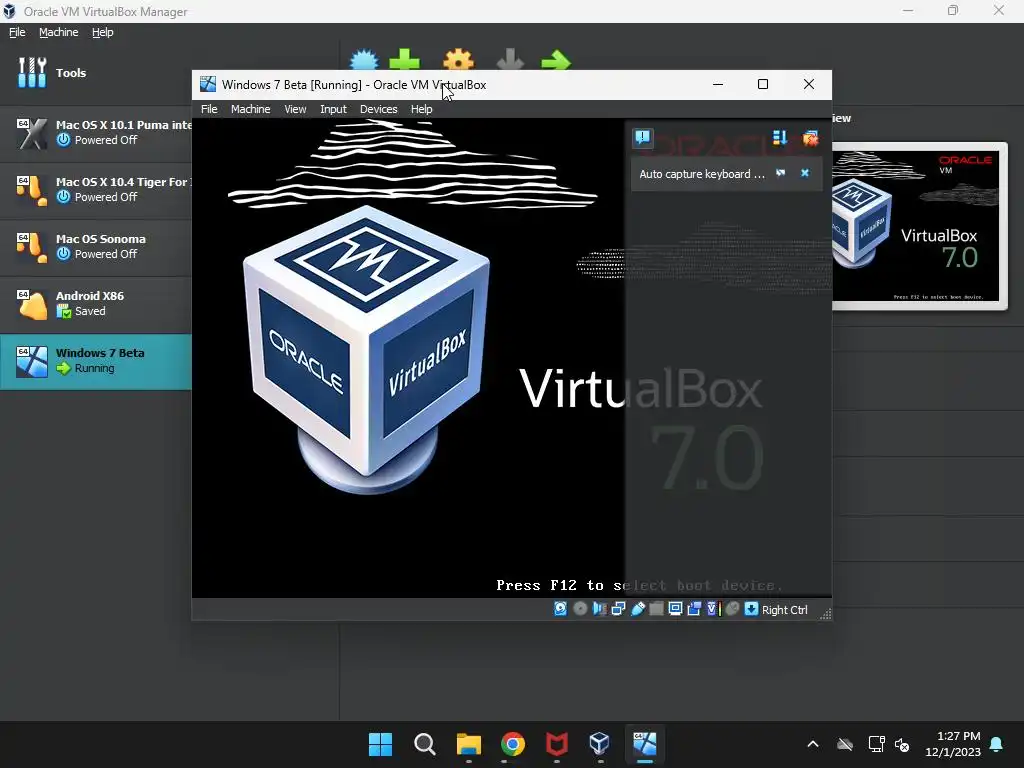This screenshot has height=768, width=1024.
Task: Click the network adapters icon in VM status bar
Action: [618, 609]
